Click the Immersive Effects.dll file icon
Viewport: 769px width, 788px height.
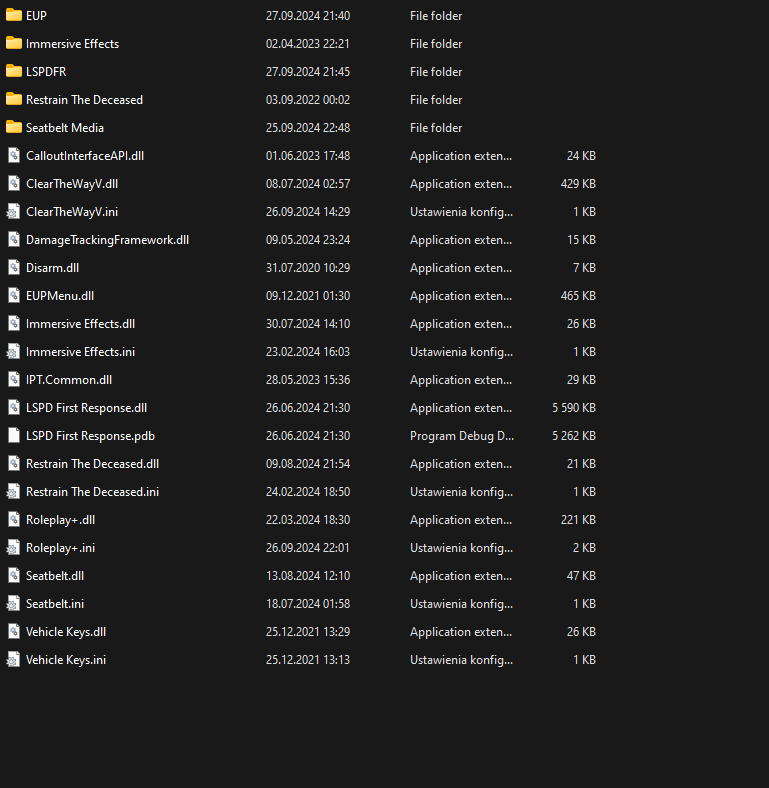14,324
